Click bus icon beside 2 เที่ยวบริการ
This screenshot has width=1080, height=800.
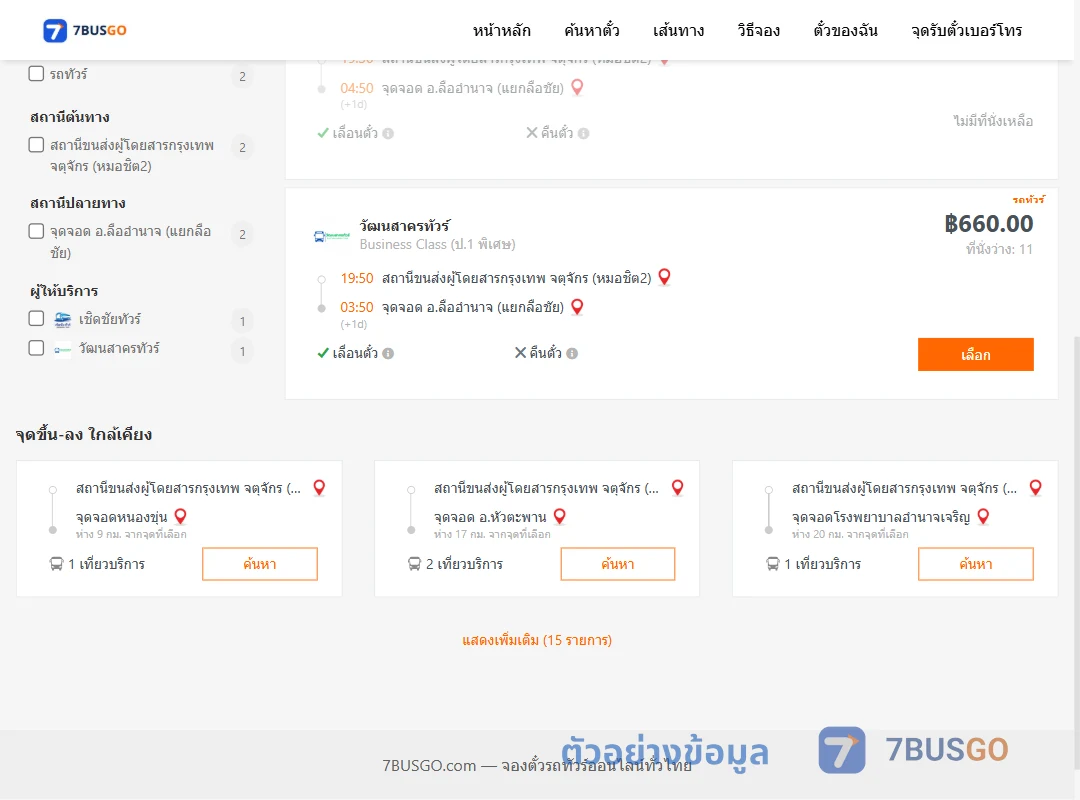[x=415, y=564]
